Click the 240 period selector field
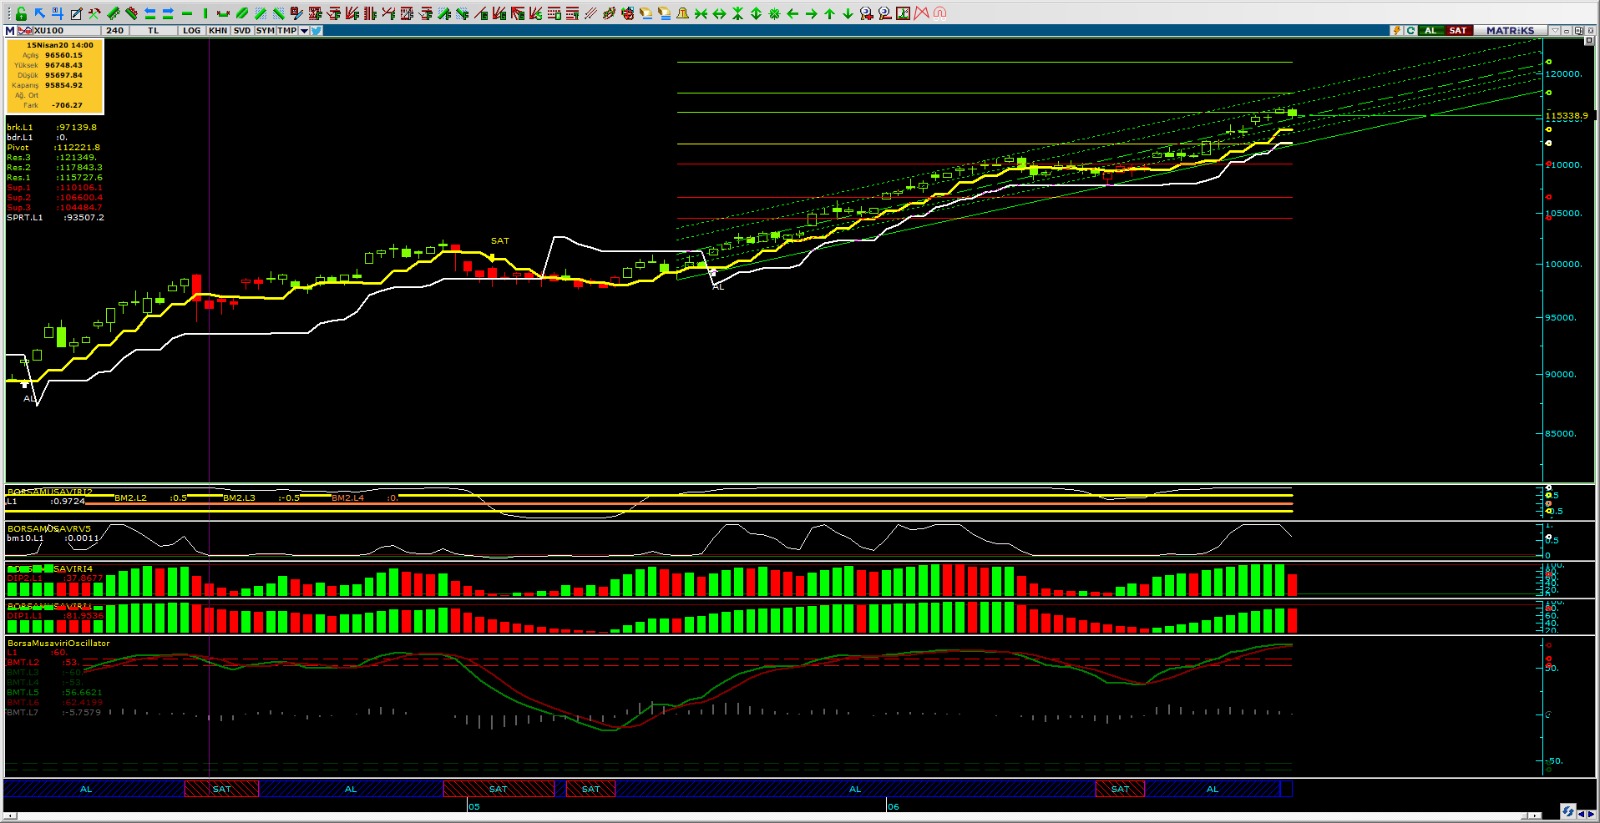This screenshot has height=823, width=1600. pos(116,31)
